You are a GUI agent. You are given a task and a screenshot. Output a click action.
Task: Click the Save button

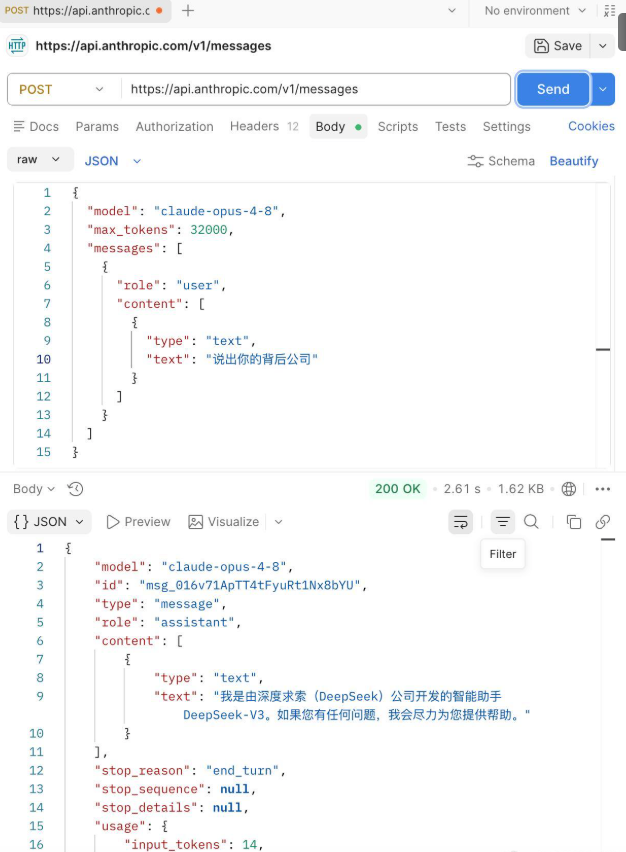tap(559, 46)
